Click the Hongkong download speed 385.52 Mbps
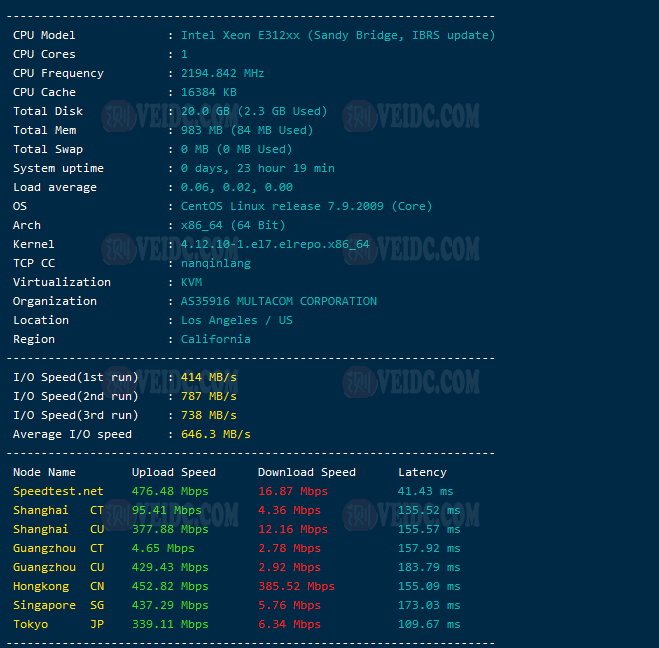 coord(296,586)
